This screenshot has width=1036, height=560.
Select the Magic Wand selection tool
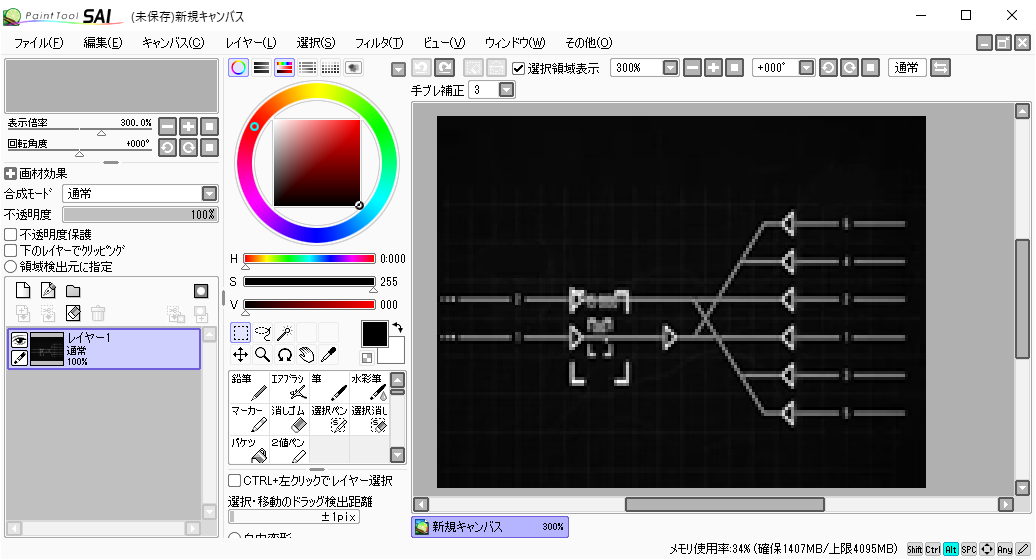point(285,332)
